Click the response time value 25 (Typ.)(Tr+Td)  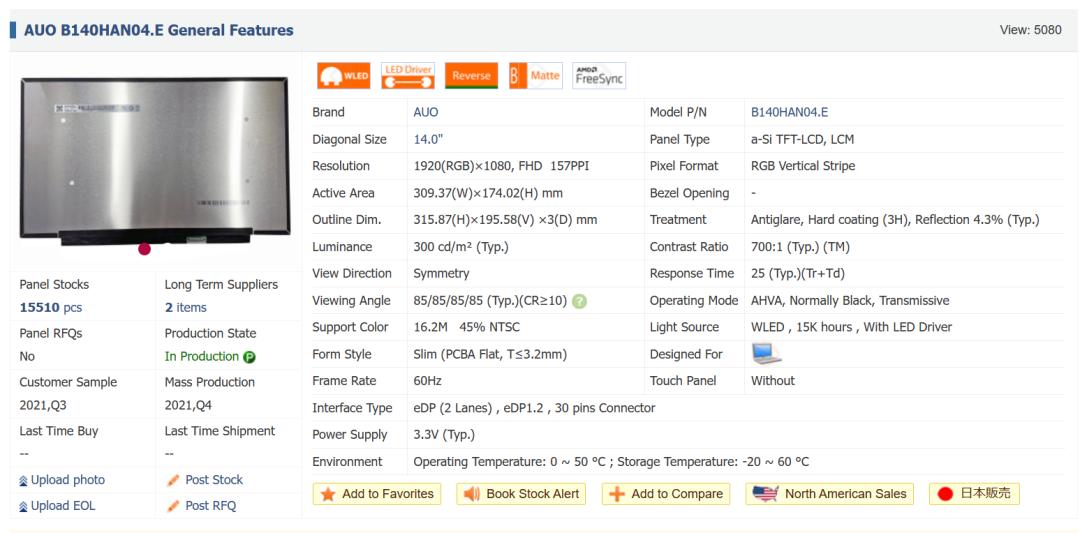pyautogui.click(x=798, y=273)
